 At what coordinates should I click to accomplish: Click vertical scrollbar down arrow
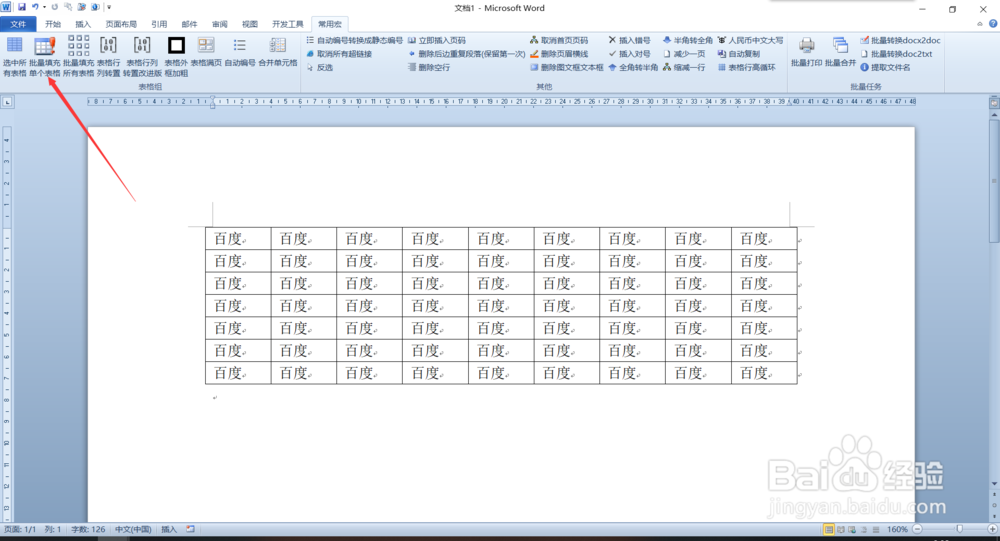[x=994, y=484]
